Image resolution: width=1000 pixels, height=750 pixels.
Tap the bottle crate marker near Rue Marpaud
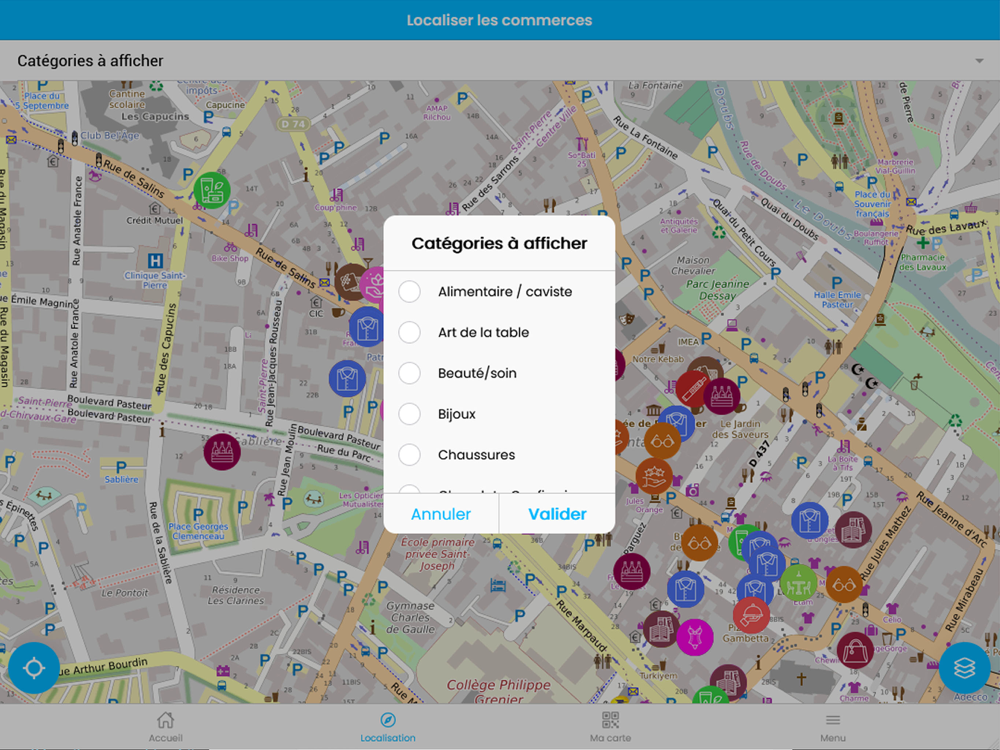point(631,571)
